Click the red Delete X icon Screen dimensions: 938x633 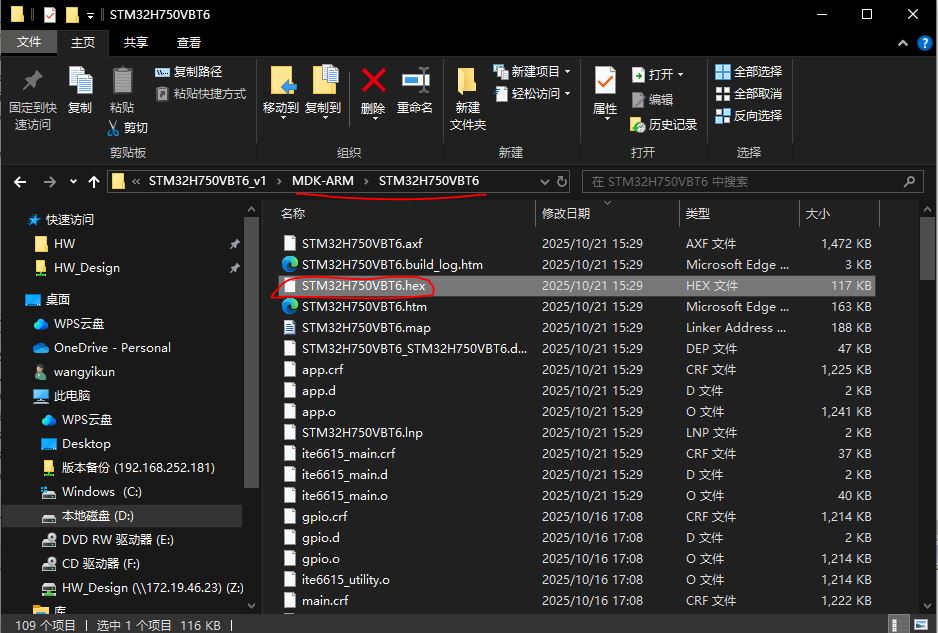[373, 80]
